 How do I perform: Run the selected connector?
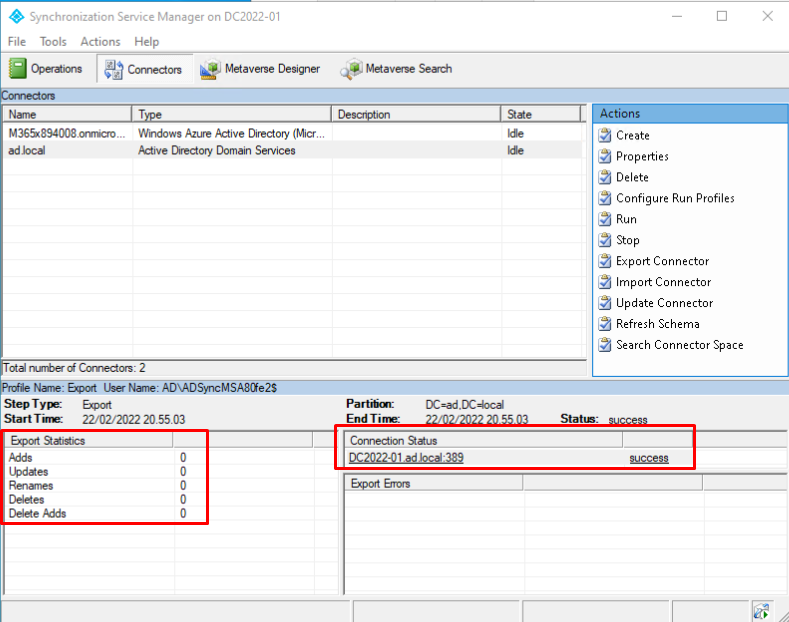(x=626, y=219)
